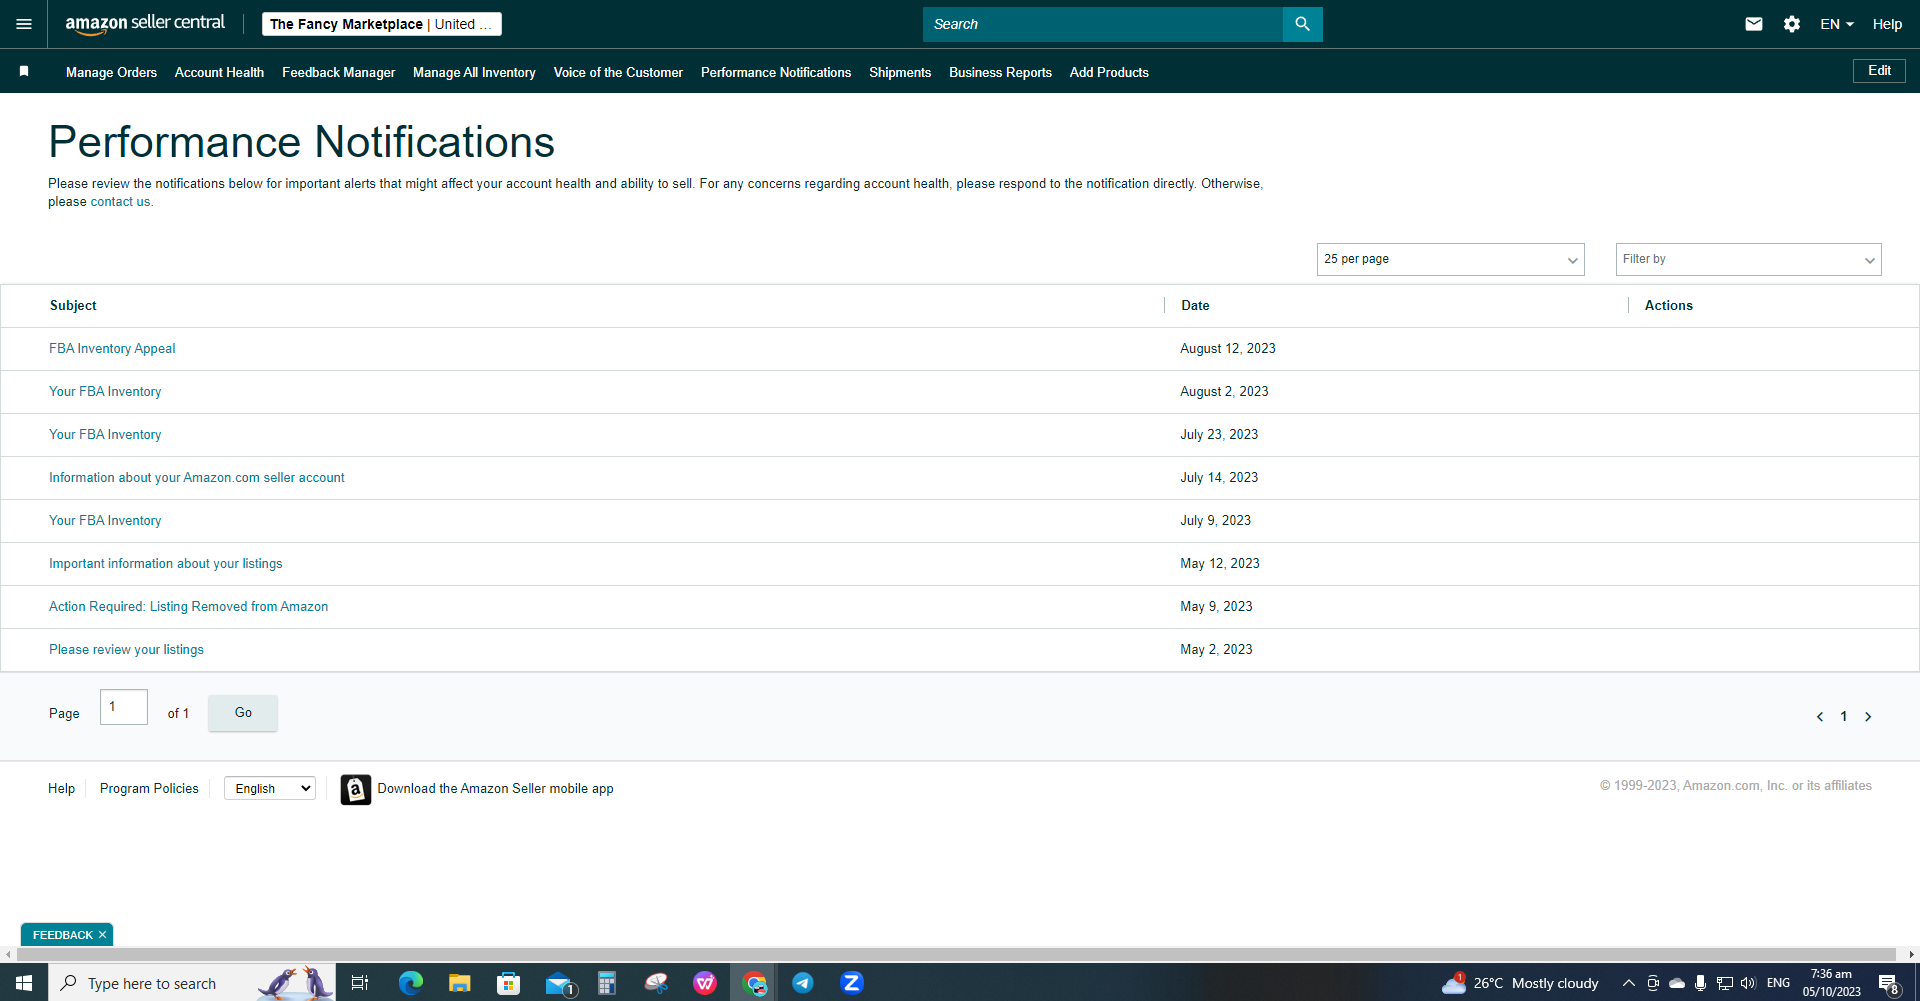Open Microsoft Store from the taskbar

point(508,983)
